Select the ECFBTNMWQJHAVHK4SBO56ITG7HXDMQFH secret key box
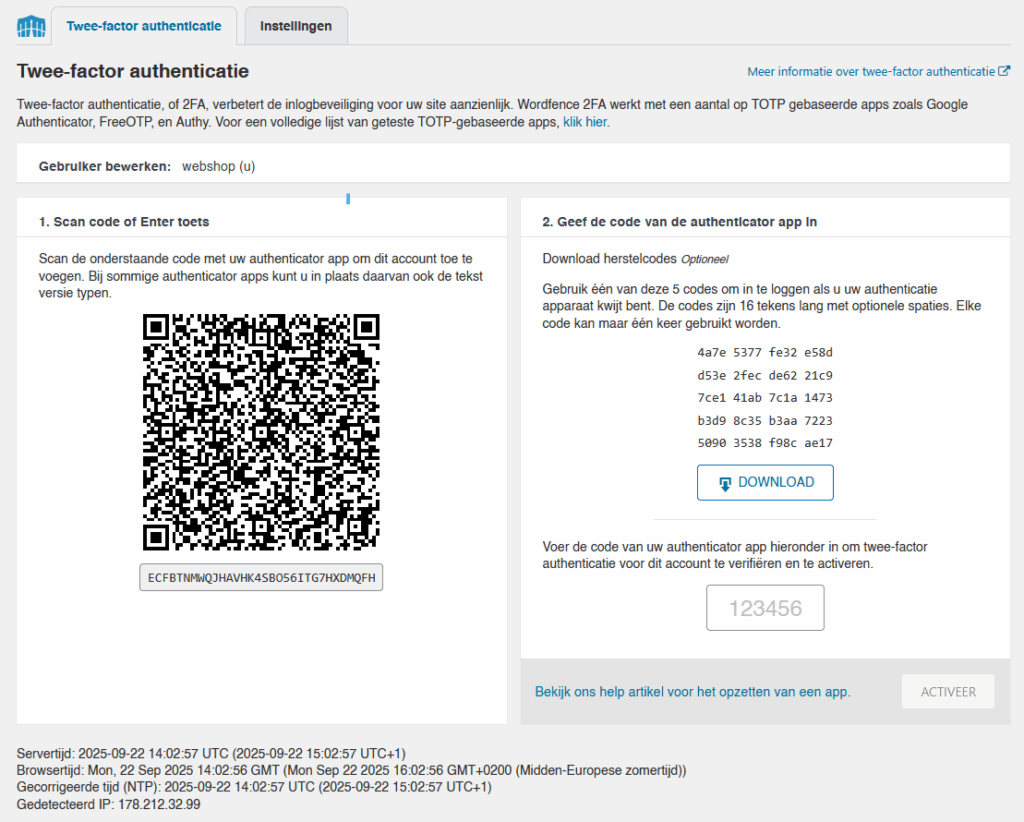Image resolution: width=1024 pixels, height=822 pixels. 261,578
